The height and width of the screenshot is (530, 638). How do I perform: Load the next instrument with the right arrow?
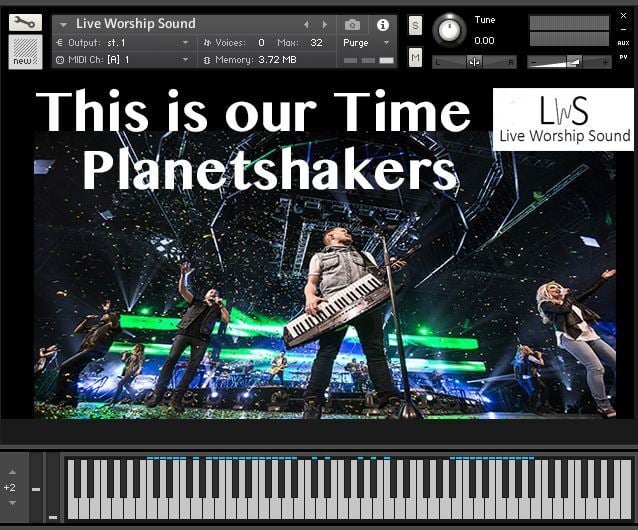[325, 25]
